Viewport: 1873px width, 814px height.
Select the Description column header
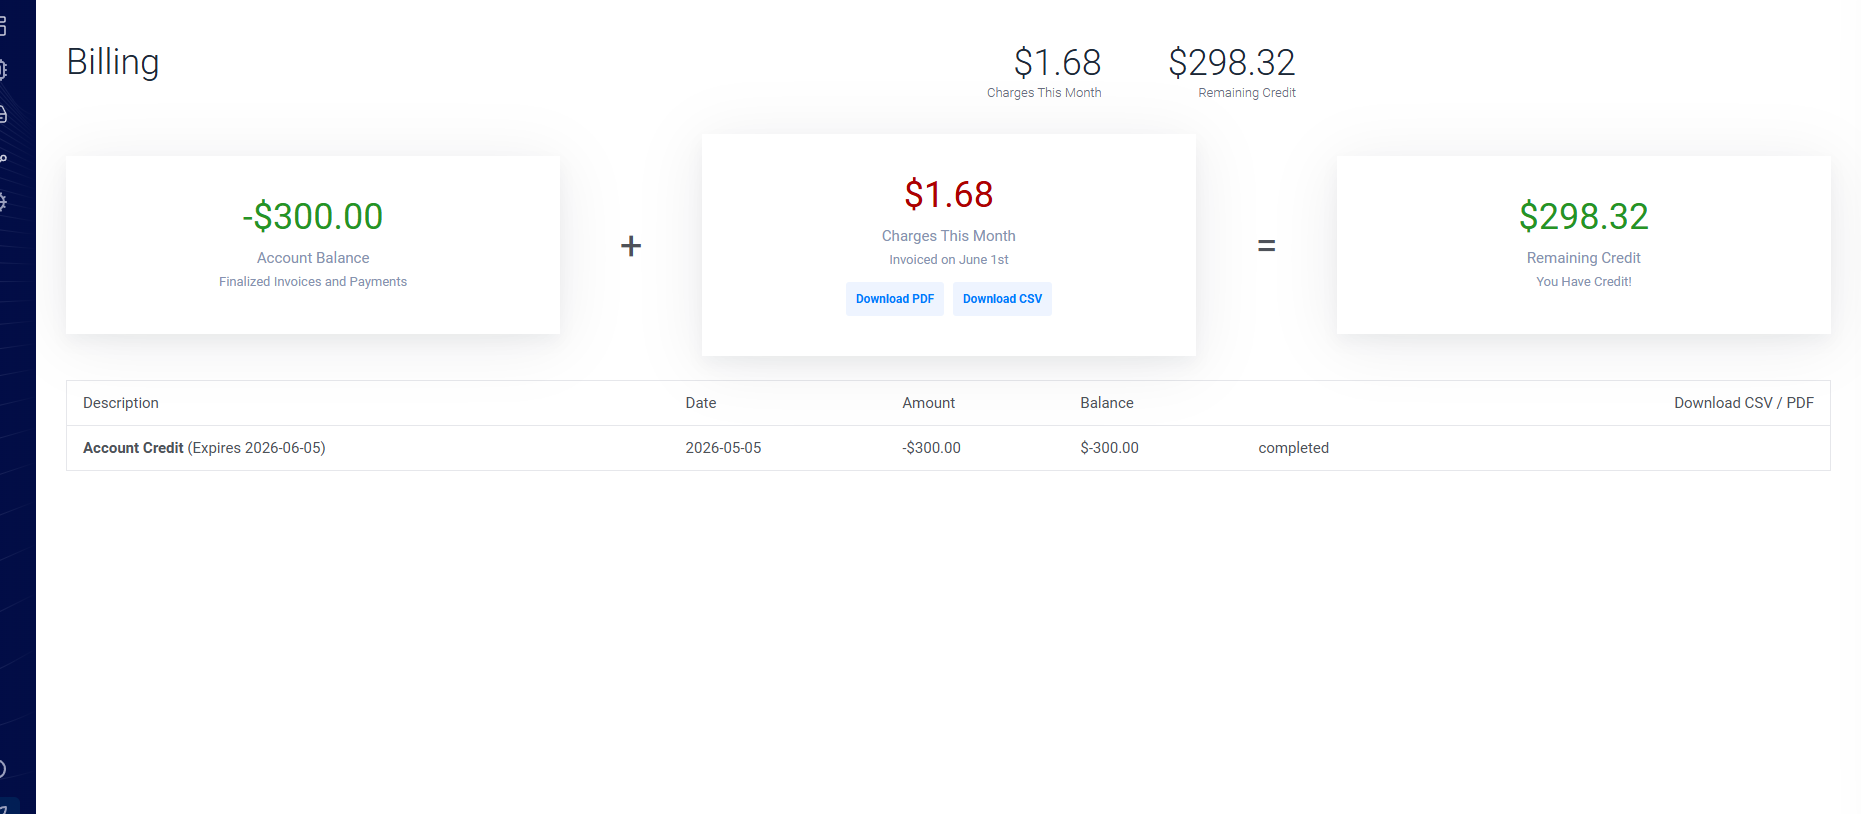click(121, 403)
